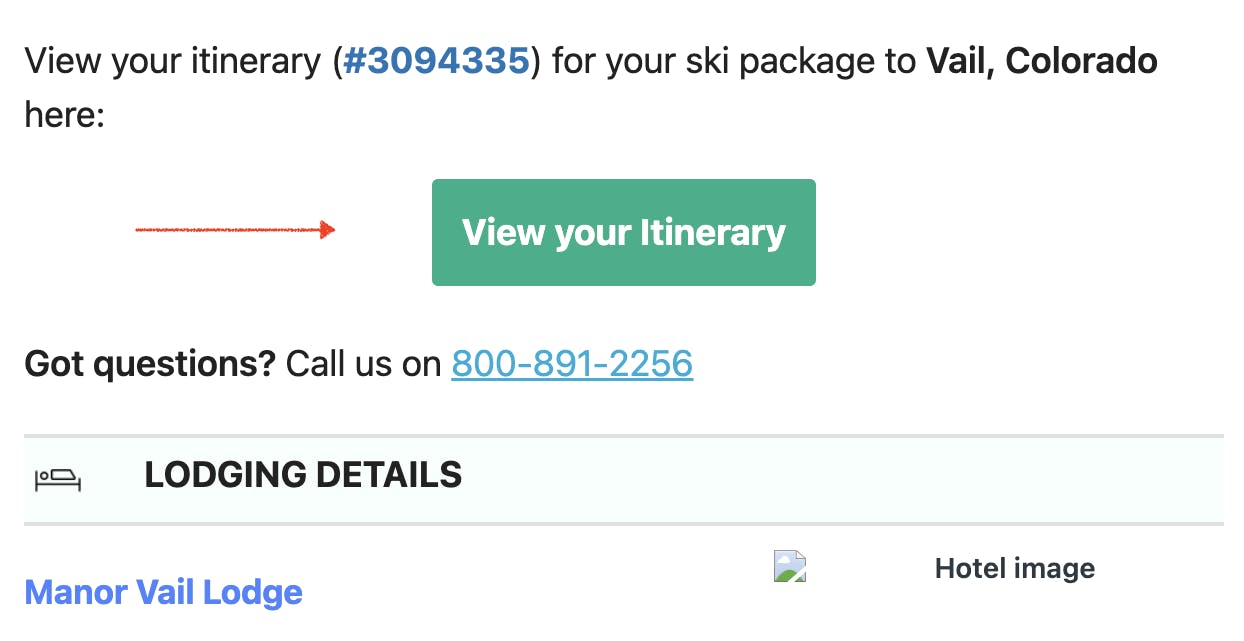The image size is (1244, 641).
Task: Select the Hotel image placeholder text
Action: point(1014,569)
